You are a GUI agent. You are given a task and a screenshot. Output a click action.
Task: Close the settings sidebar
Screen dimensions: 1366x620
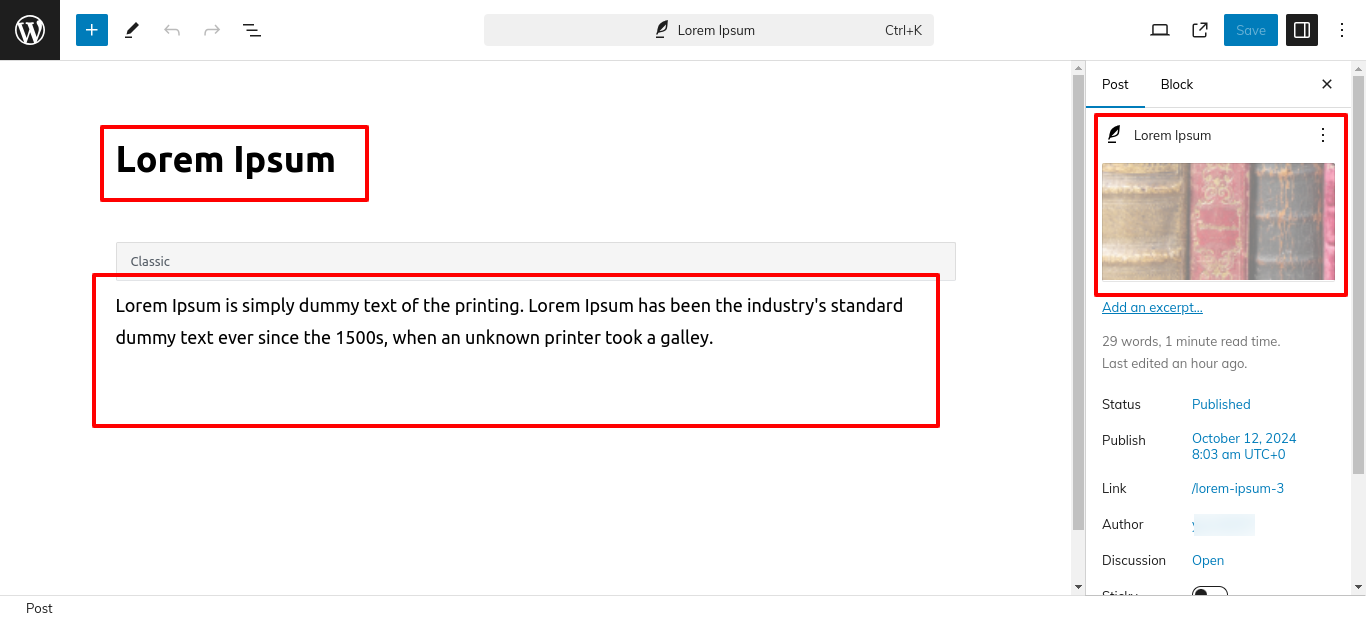1327,84
